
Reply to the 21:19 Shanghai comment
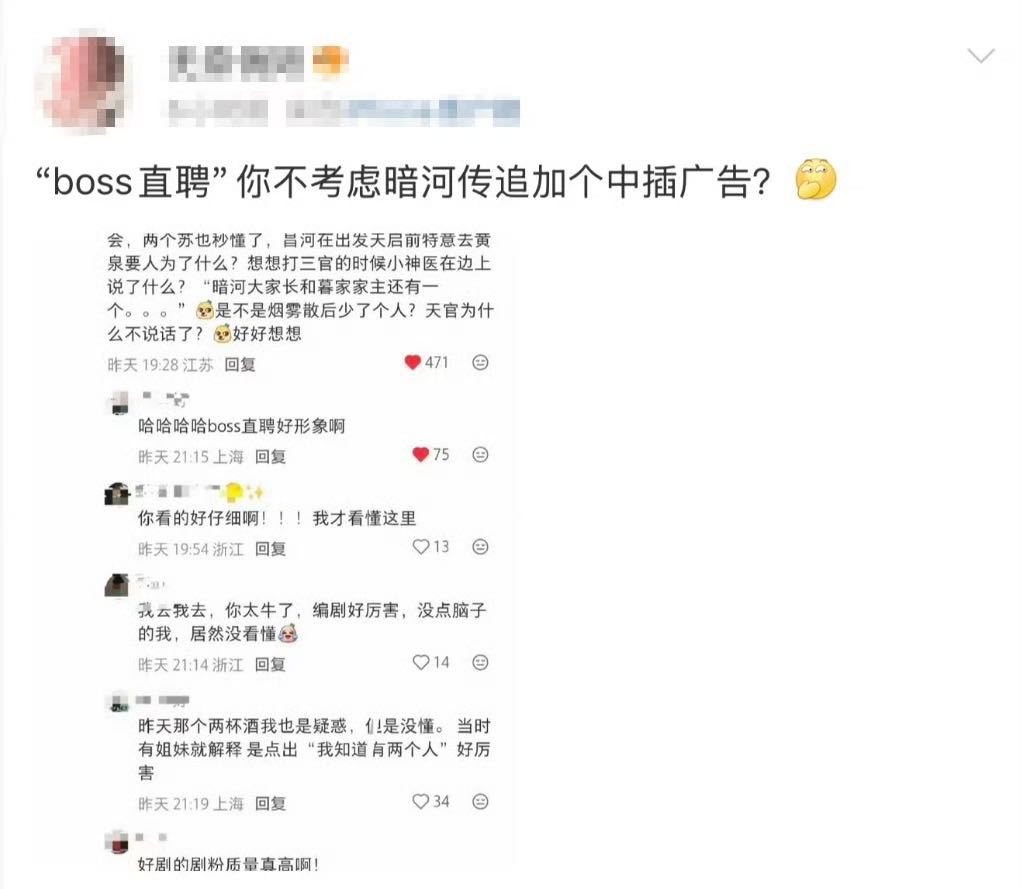click(270, 804)
